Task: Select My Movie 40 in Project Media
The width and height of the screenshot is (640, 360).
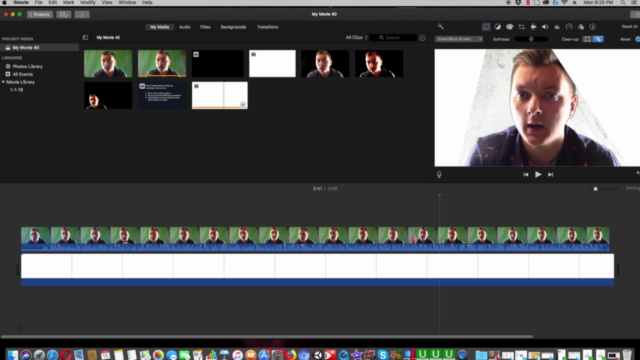Action: 40,48
